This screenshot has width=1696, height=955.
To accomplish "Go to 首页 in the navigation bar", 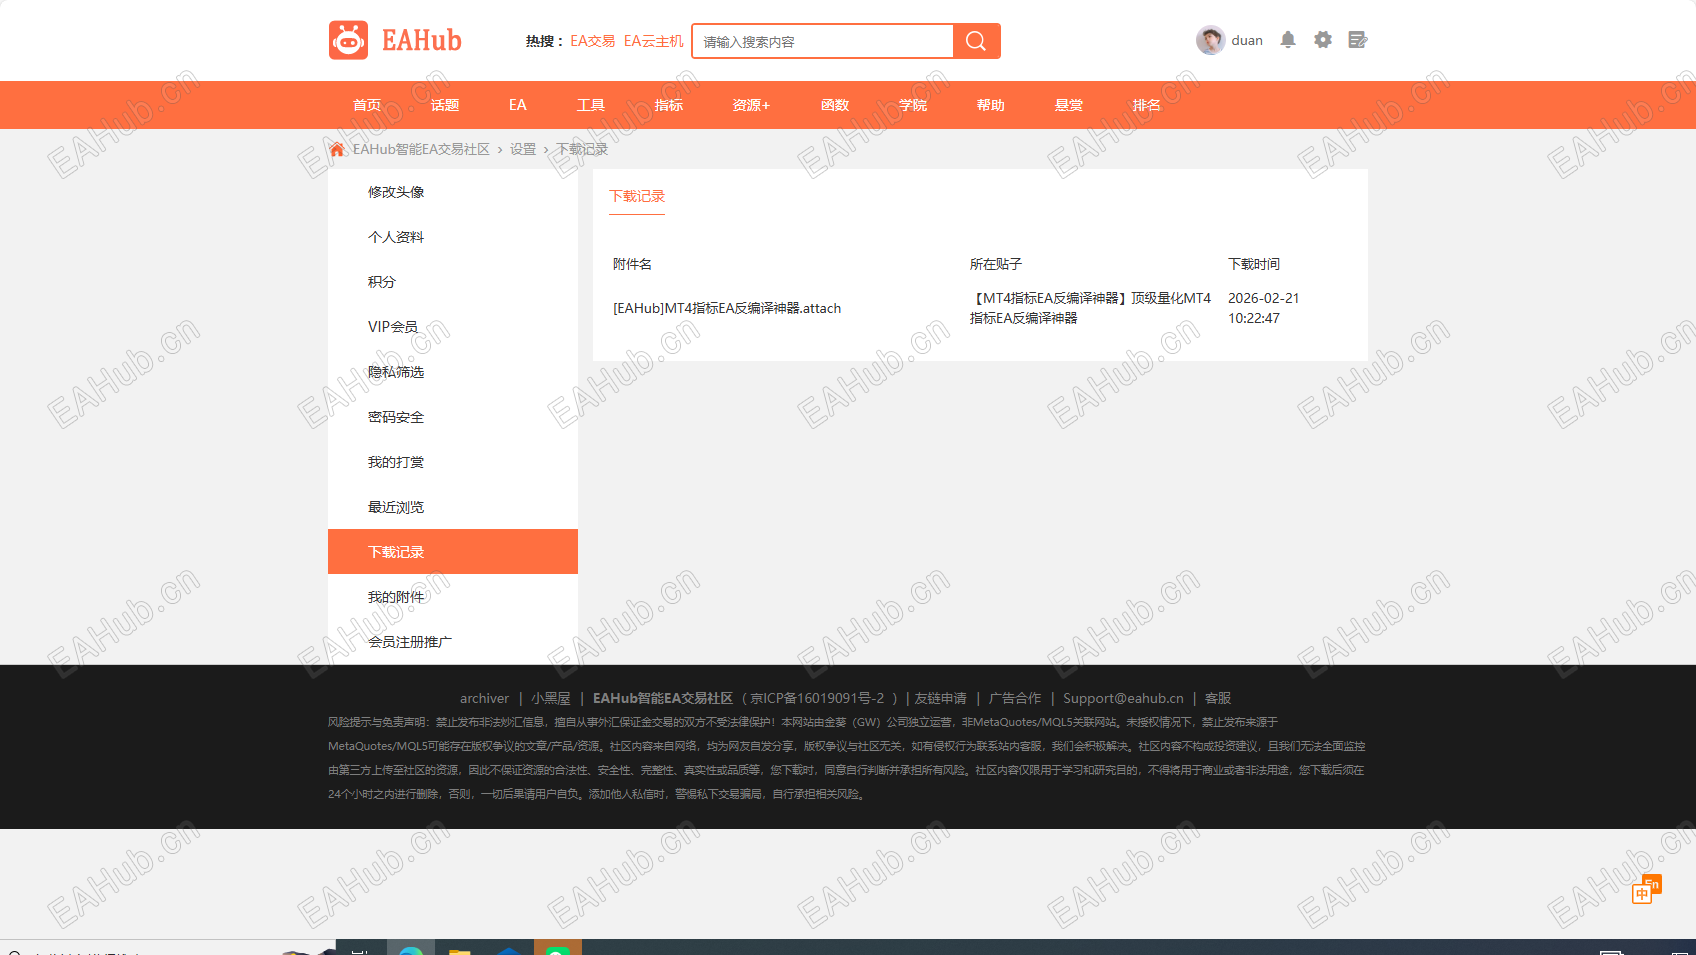I will click(x=367, y=105).
